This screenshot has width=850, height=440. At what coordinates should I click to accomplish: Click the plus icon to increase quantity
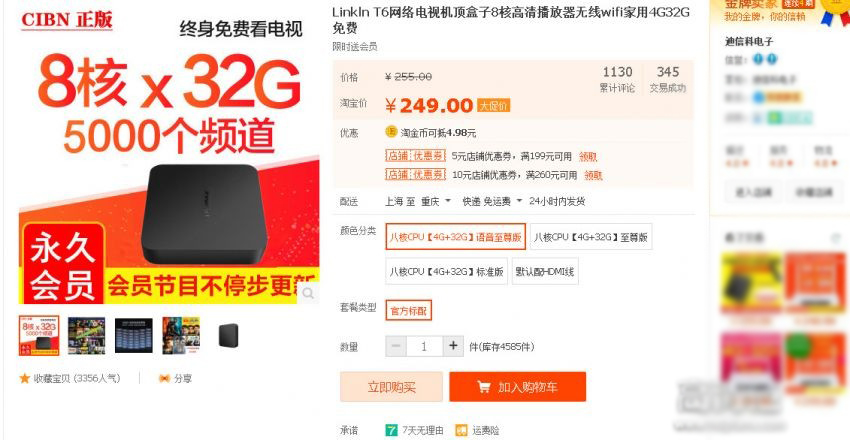(x=453, y=346)
